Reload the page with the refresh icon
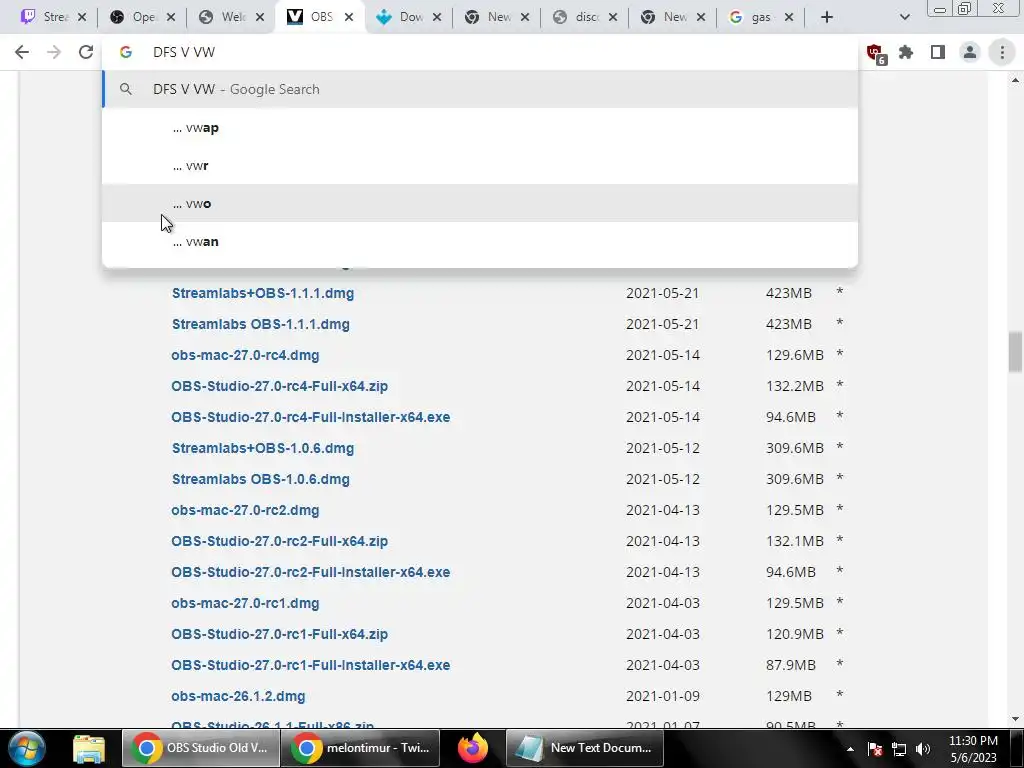The height and width of the screenshot is (768, 1024). 86,52
